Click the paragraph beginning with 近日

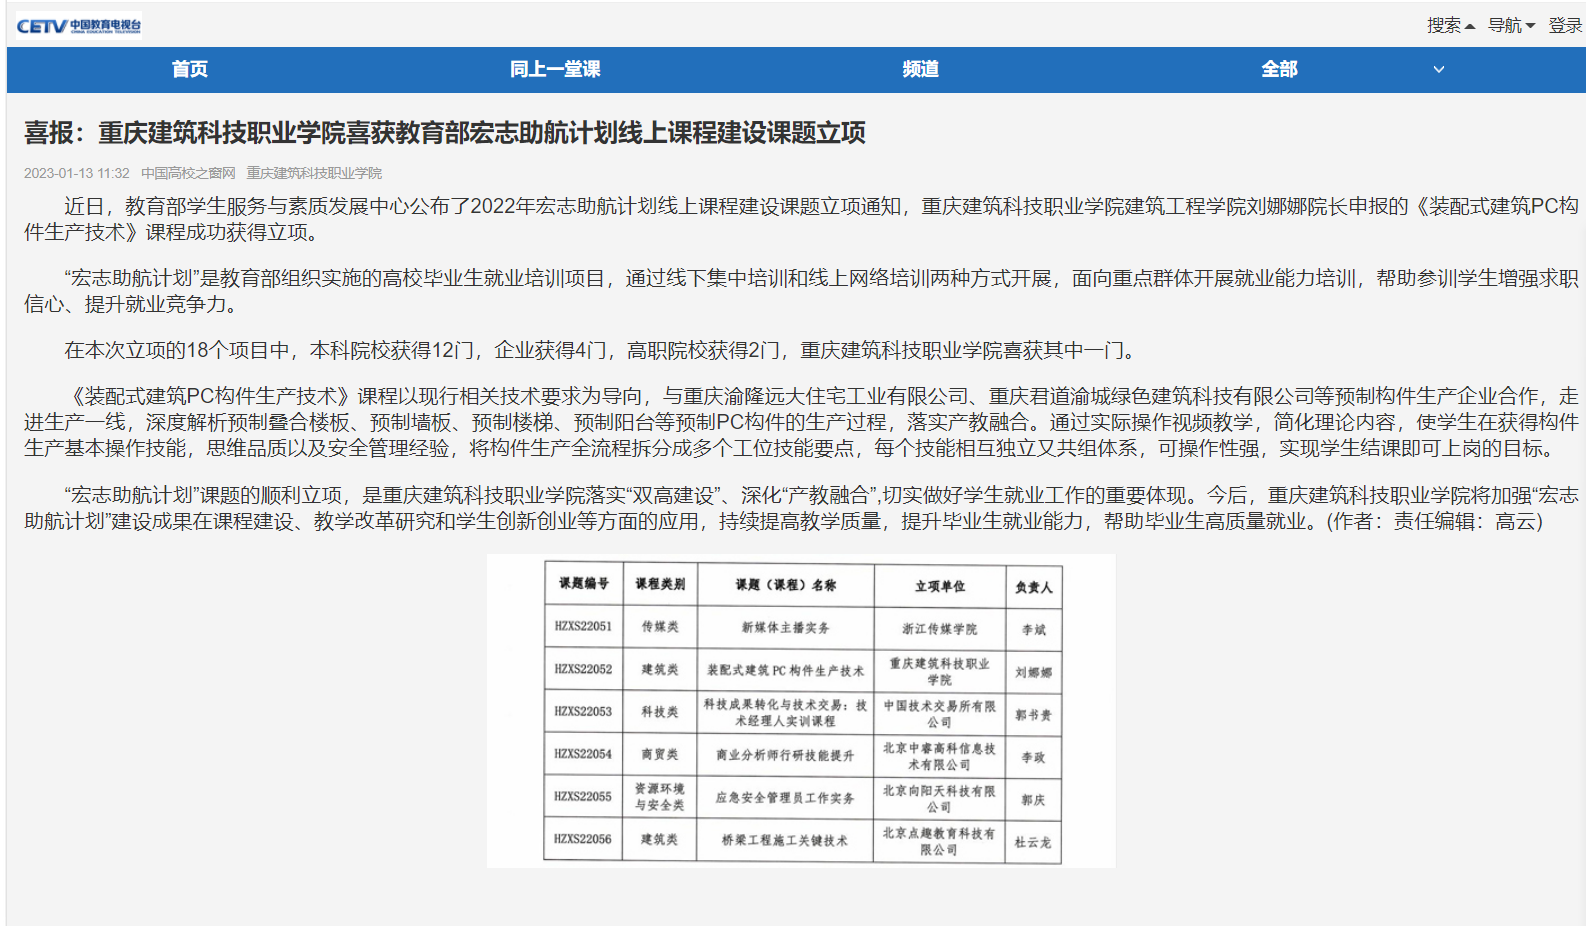click(x=800, y=219)
